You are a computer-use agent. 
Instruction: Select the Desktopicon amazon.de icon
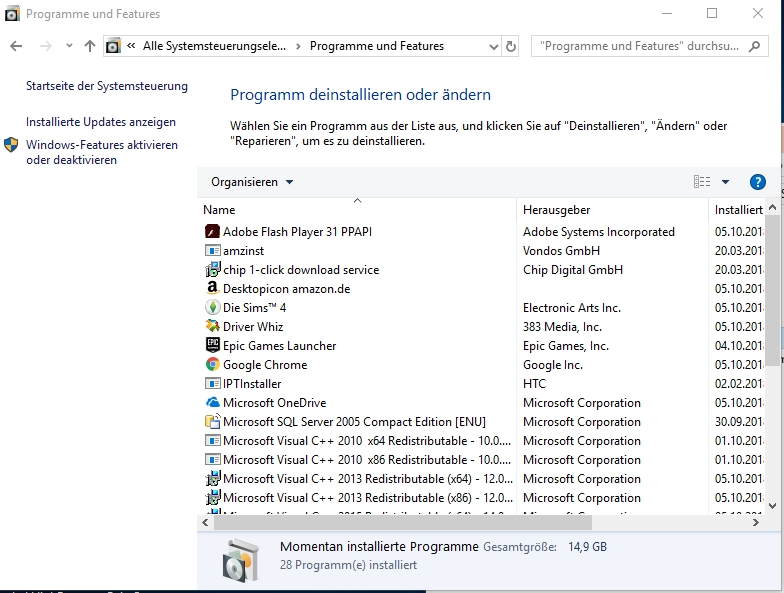(x=212, y=288)
